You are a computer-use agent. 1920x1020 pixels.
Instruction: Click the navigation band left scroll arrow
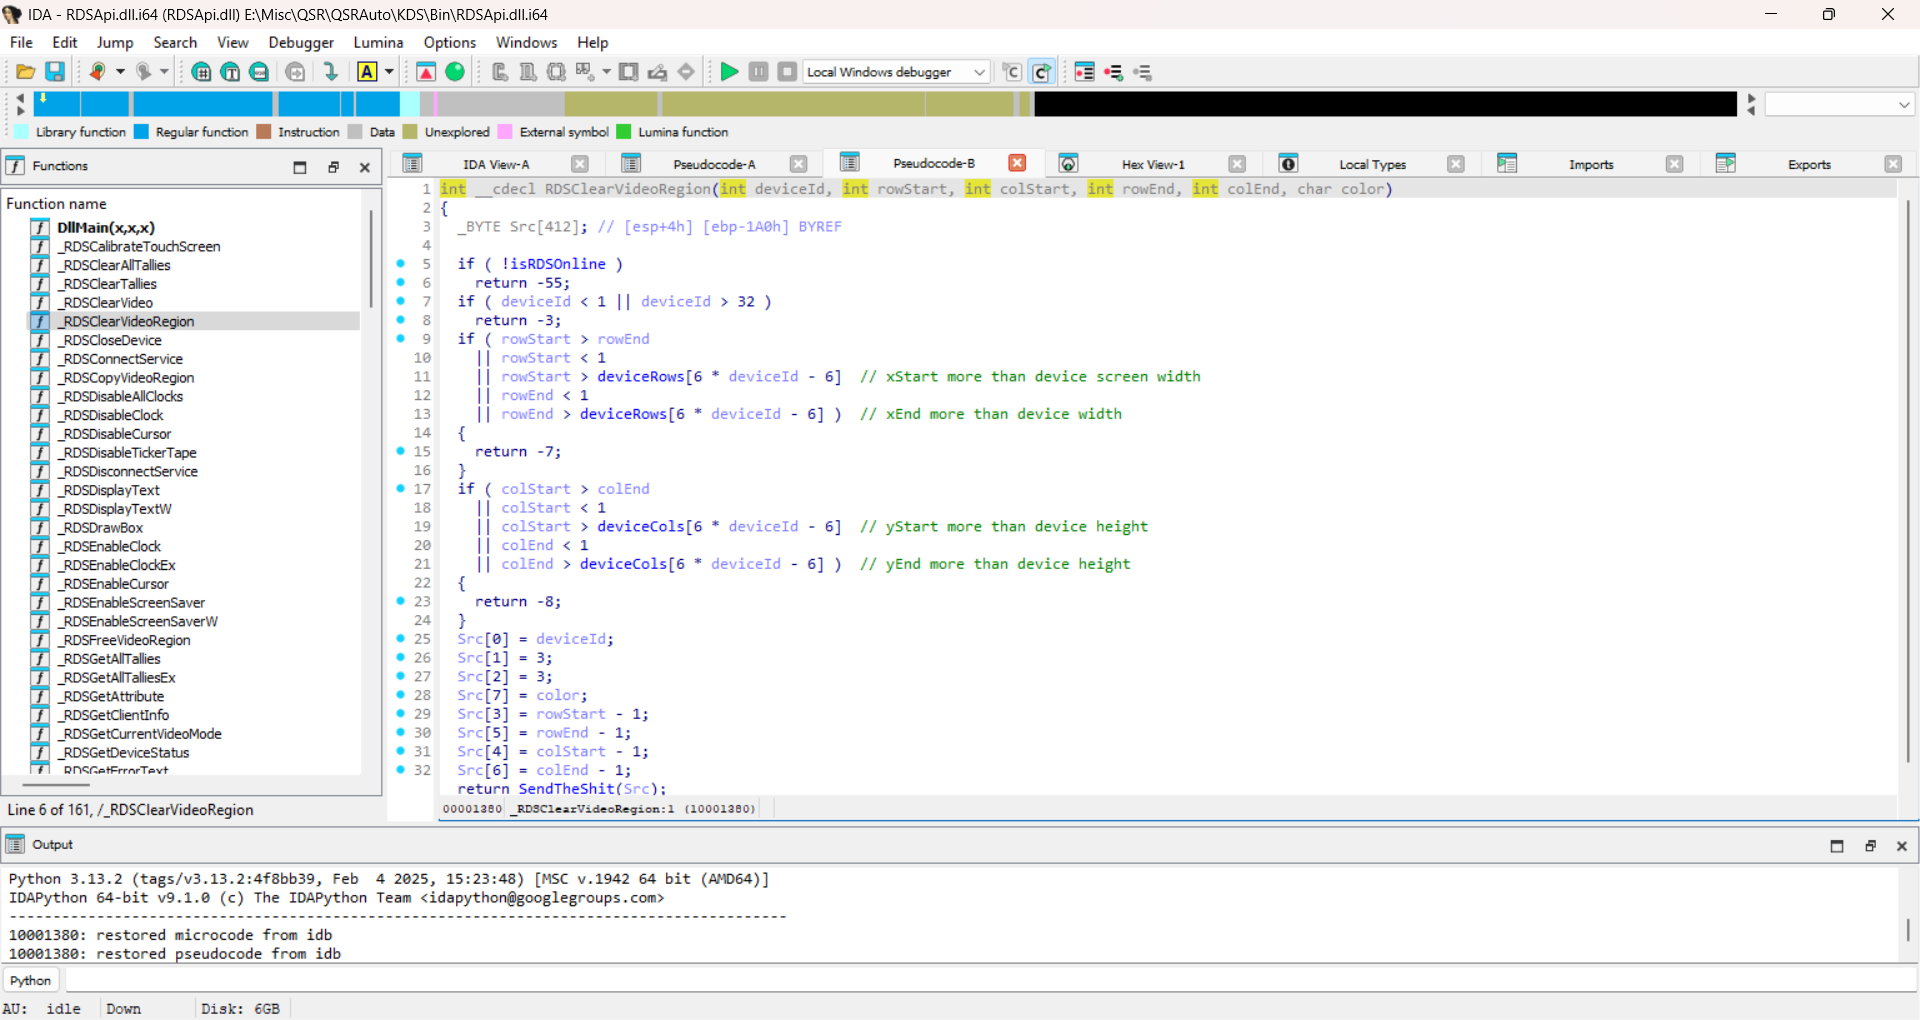click(x=20, y=97)
